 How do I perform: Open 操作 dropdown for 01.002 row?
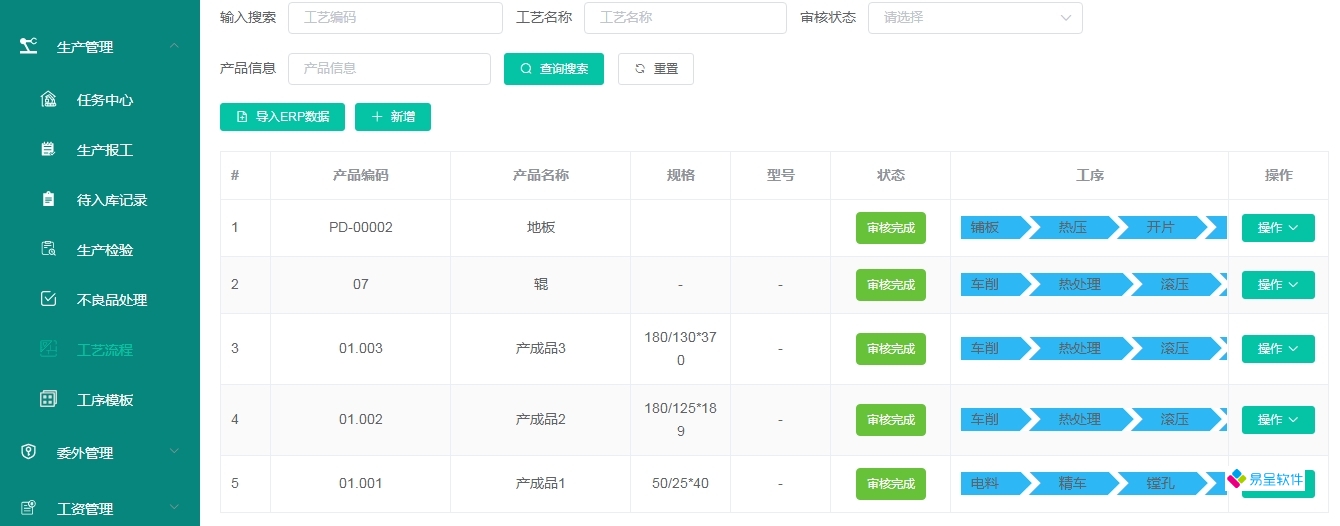pos(1278,420)
